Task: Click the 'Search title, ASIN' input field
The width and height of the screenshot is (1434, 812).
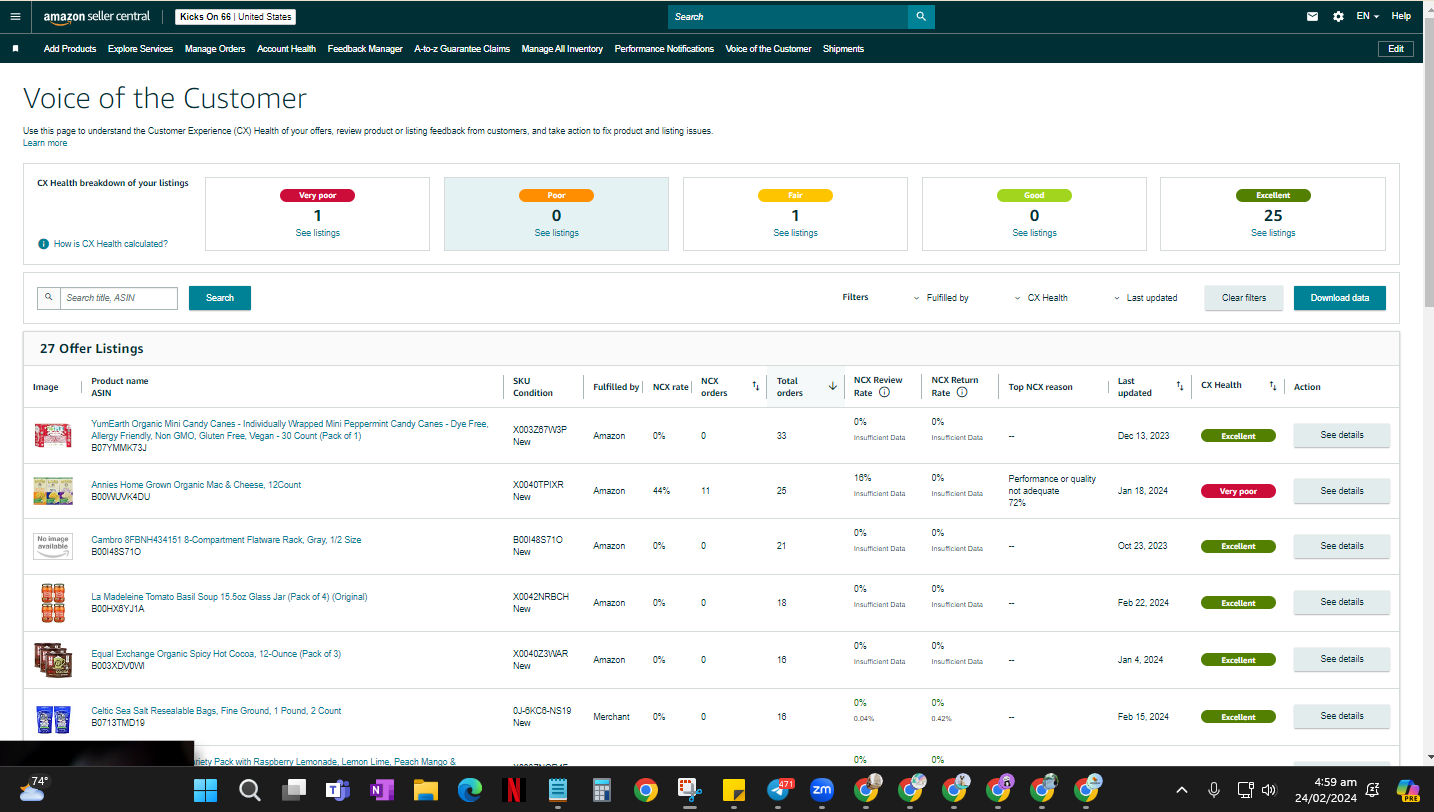Action: pyautogui.click(x=118, y=298)
